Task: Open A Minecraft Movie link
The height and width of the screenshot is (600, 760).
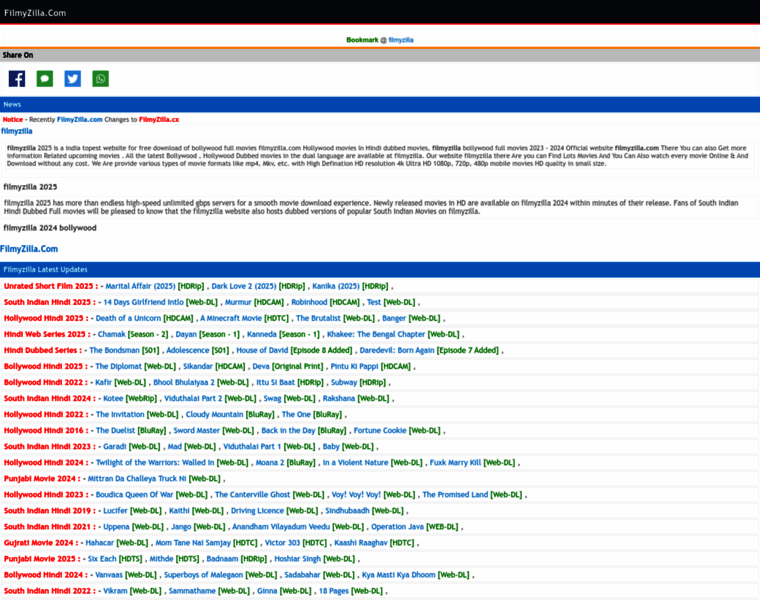Action: click(x=232, y=318)
